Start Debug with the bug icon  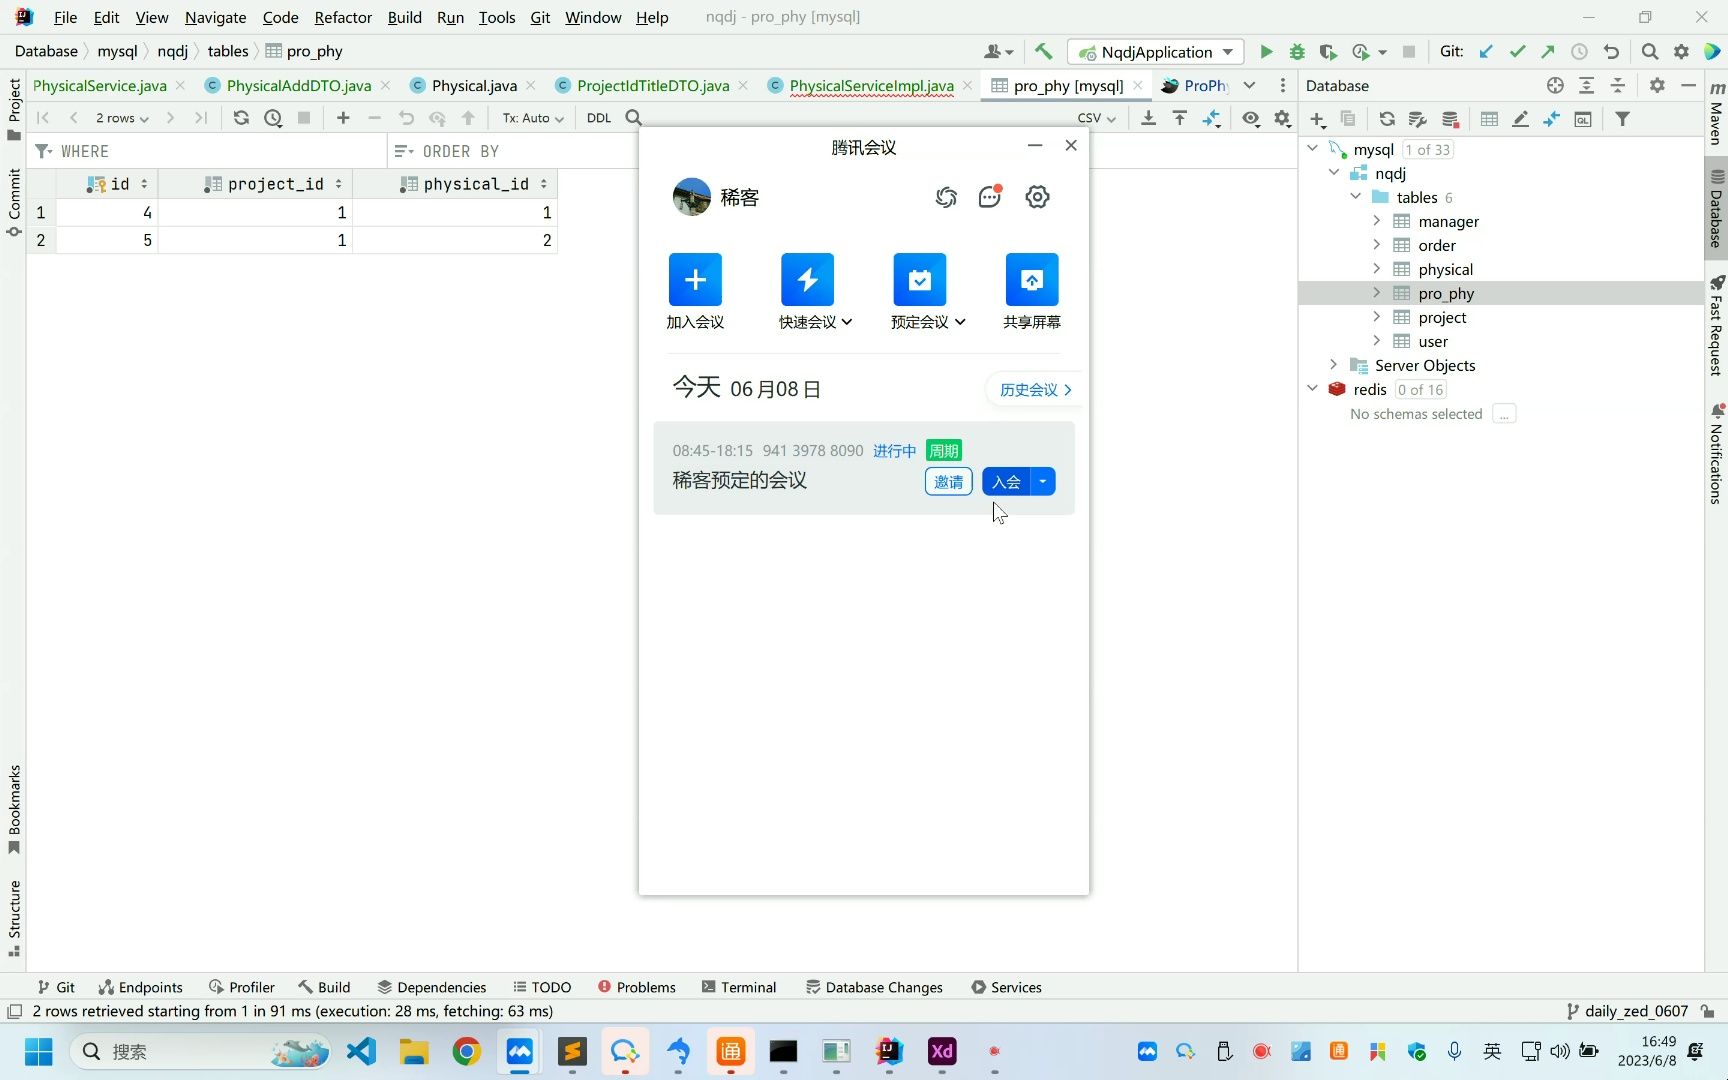[1297, 52]
